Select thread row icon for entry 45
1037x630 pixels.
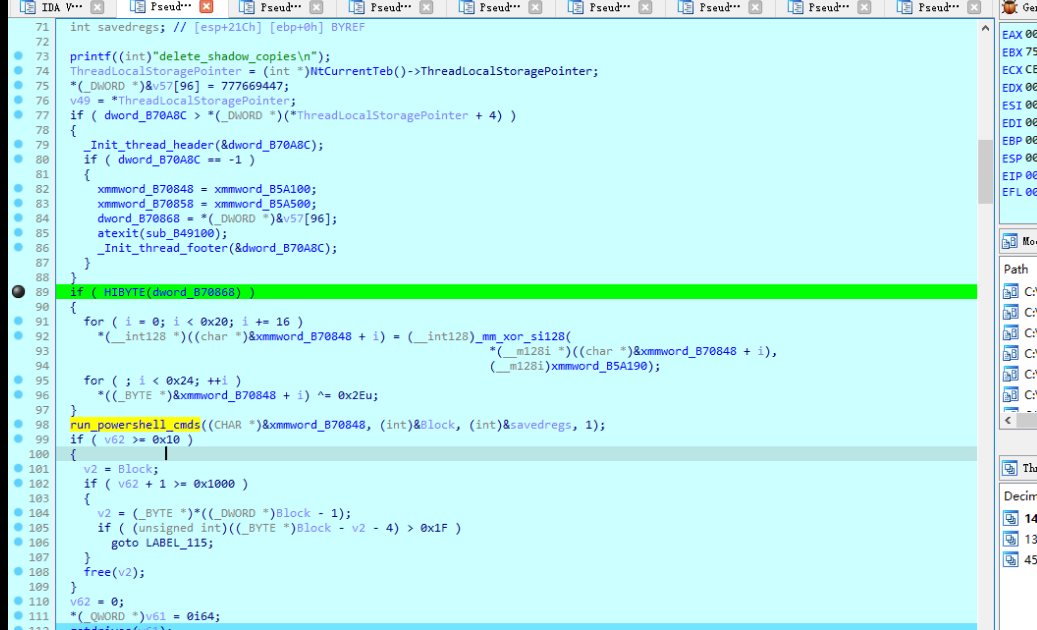pyautogui.click(x=1011, y=559)
